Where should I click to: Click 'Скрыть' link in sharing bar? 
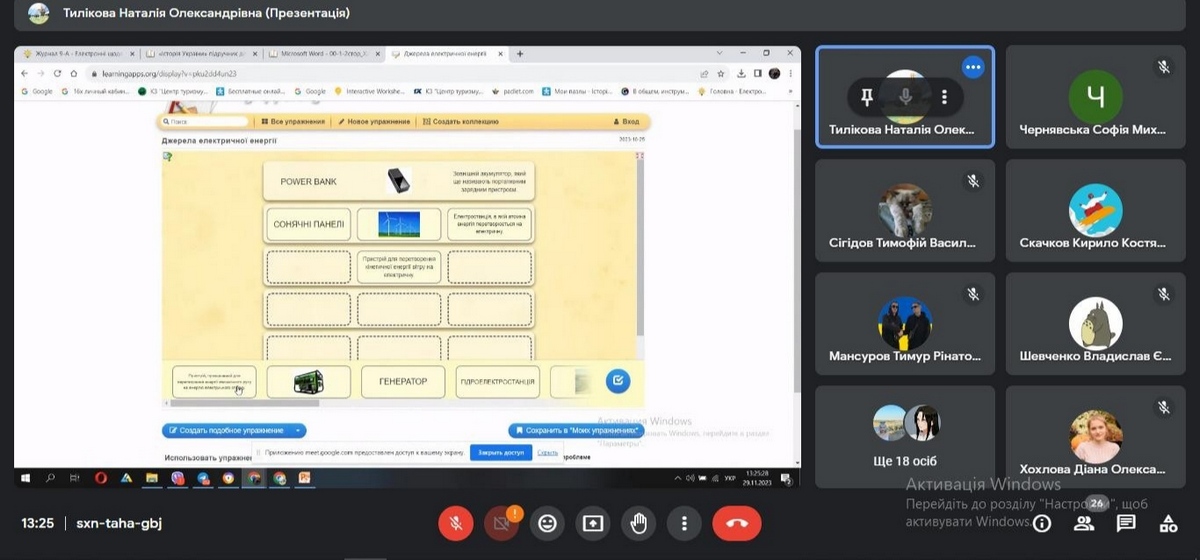(548, 452)
